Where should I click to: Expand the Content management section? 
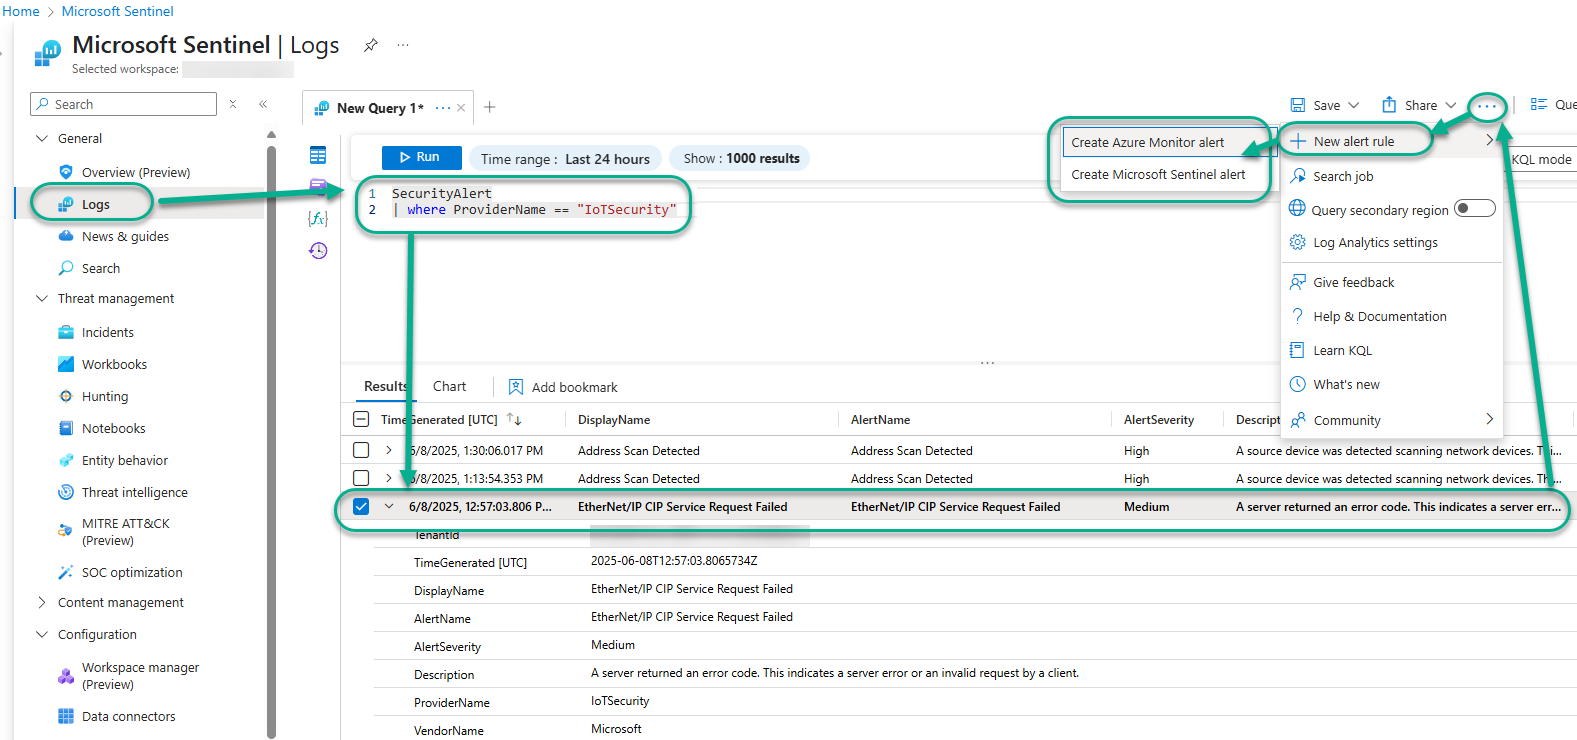(x=42, y=602)
